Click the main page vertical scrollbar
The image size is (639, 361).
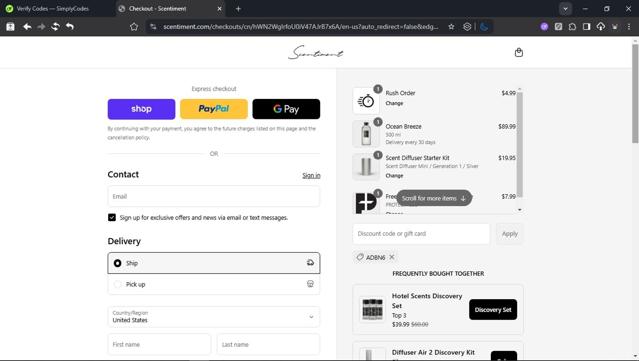[635, 93]
